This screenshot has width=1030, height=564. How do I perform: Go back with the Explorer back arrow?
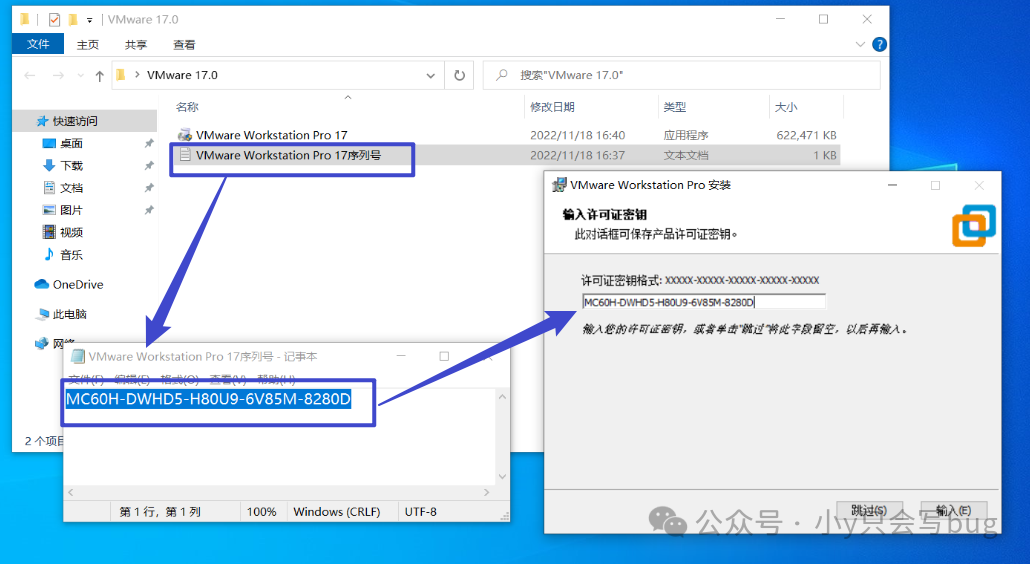(x=30, y=76)
